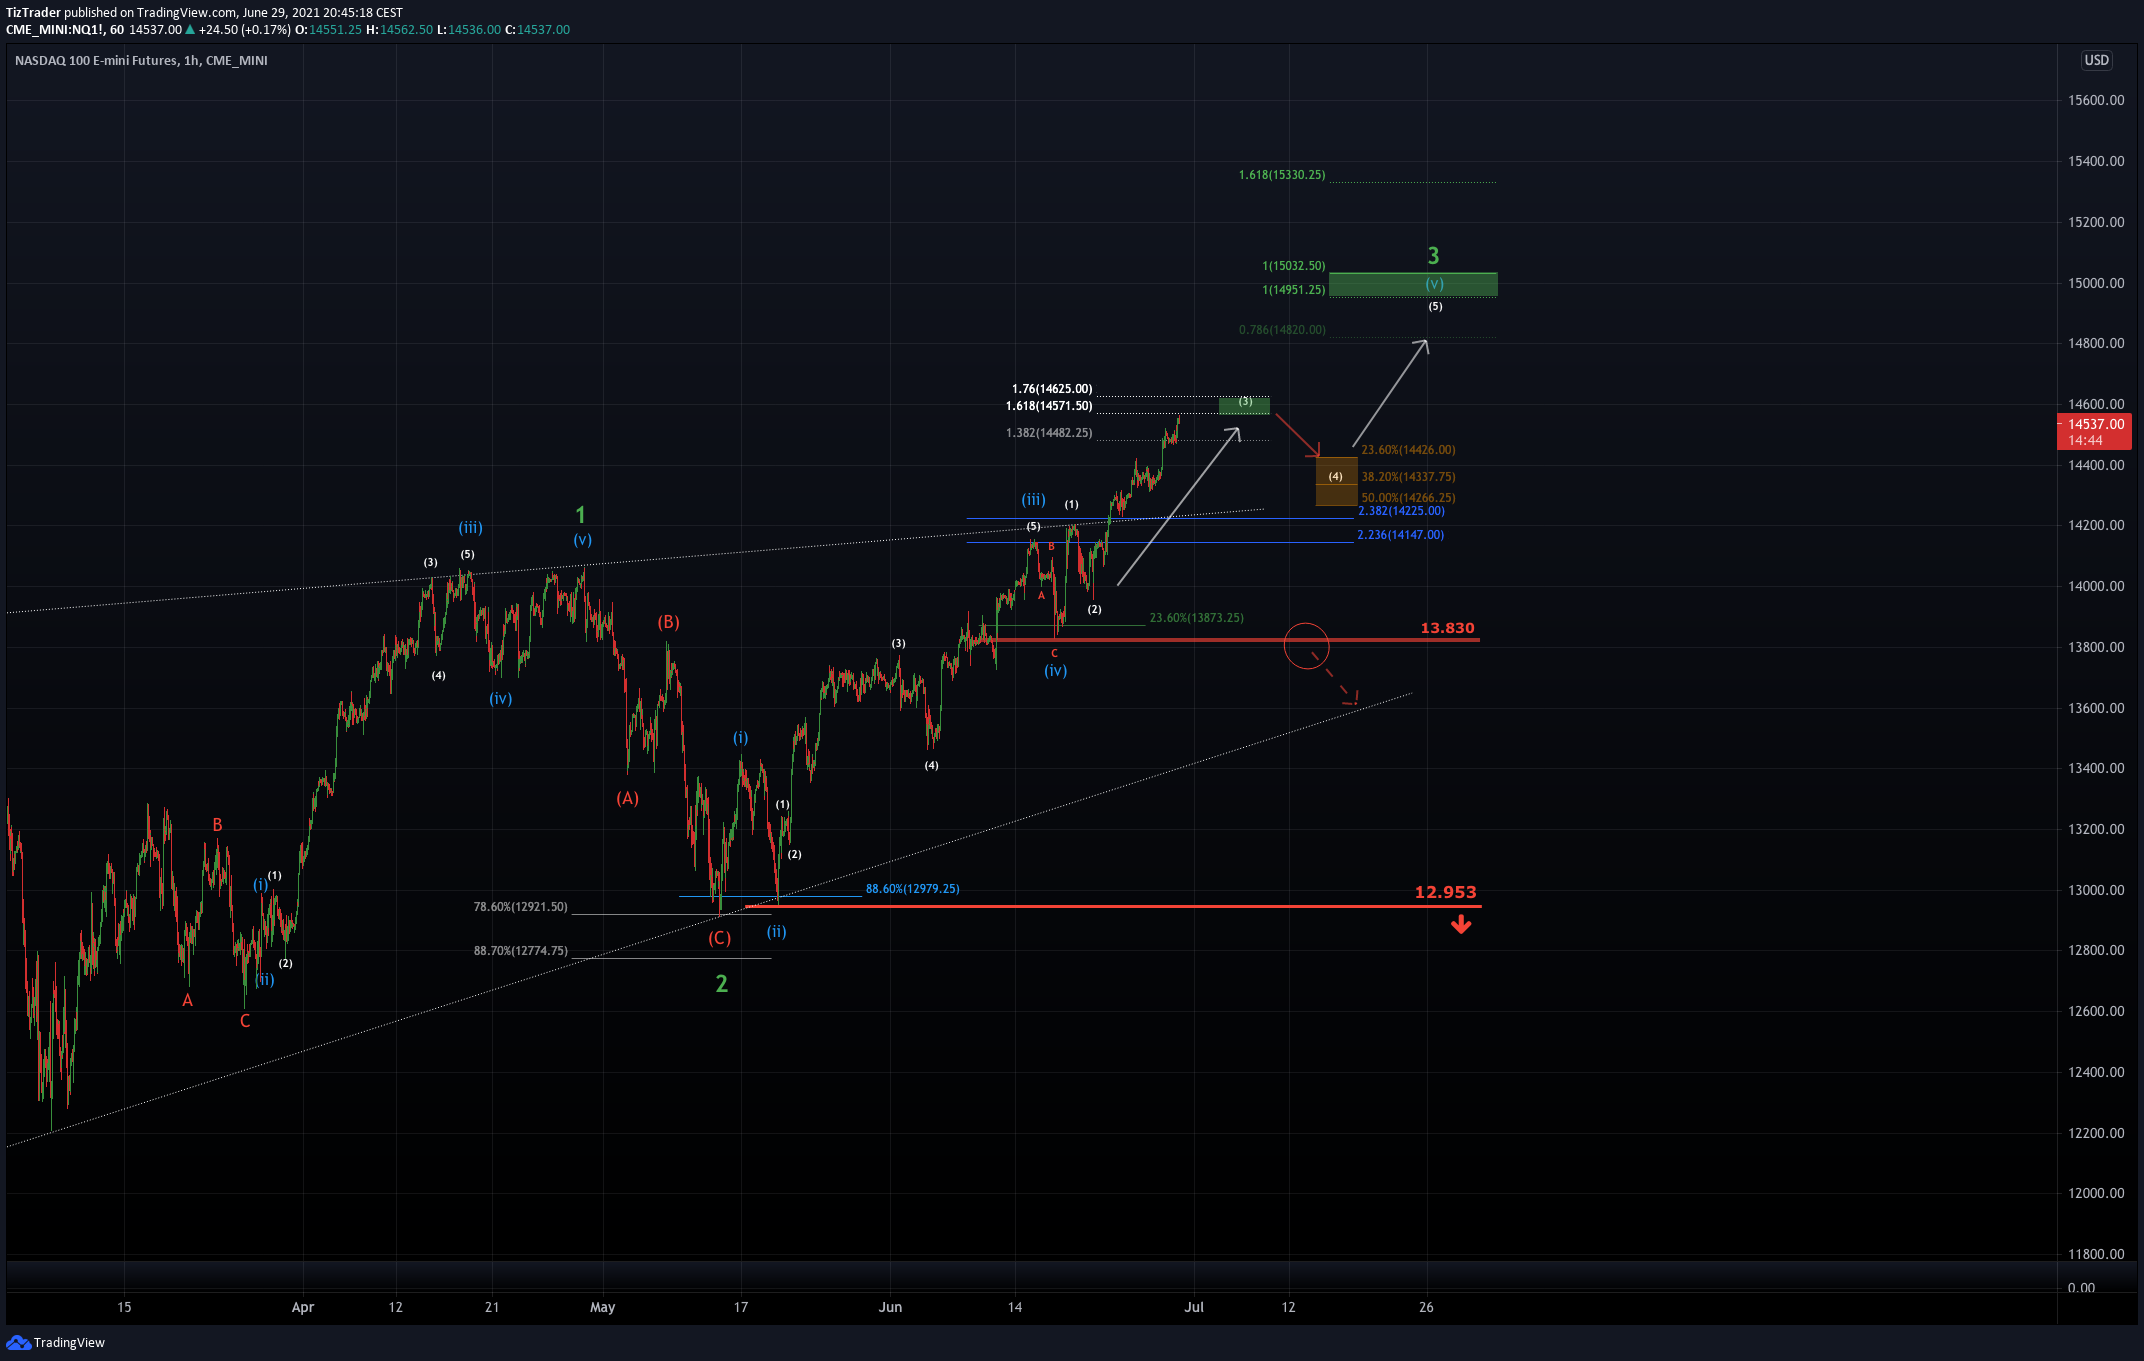Select the CME_MINI:NQ1! symbol text
This screenshot has height=1361, width=2144.
[56, 30]
